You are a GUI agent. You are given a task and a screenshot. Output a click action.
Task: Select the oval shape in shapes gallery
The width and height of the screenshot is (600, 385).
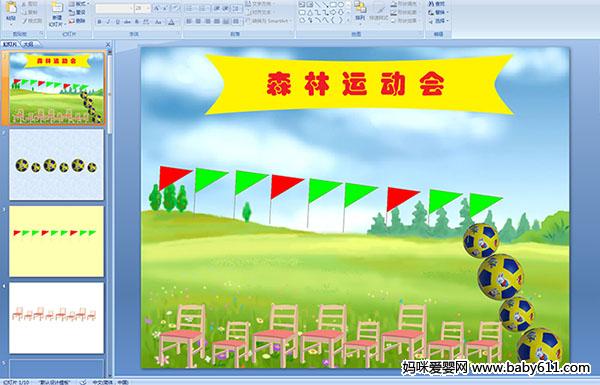pos(341,4)
